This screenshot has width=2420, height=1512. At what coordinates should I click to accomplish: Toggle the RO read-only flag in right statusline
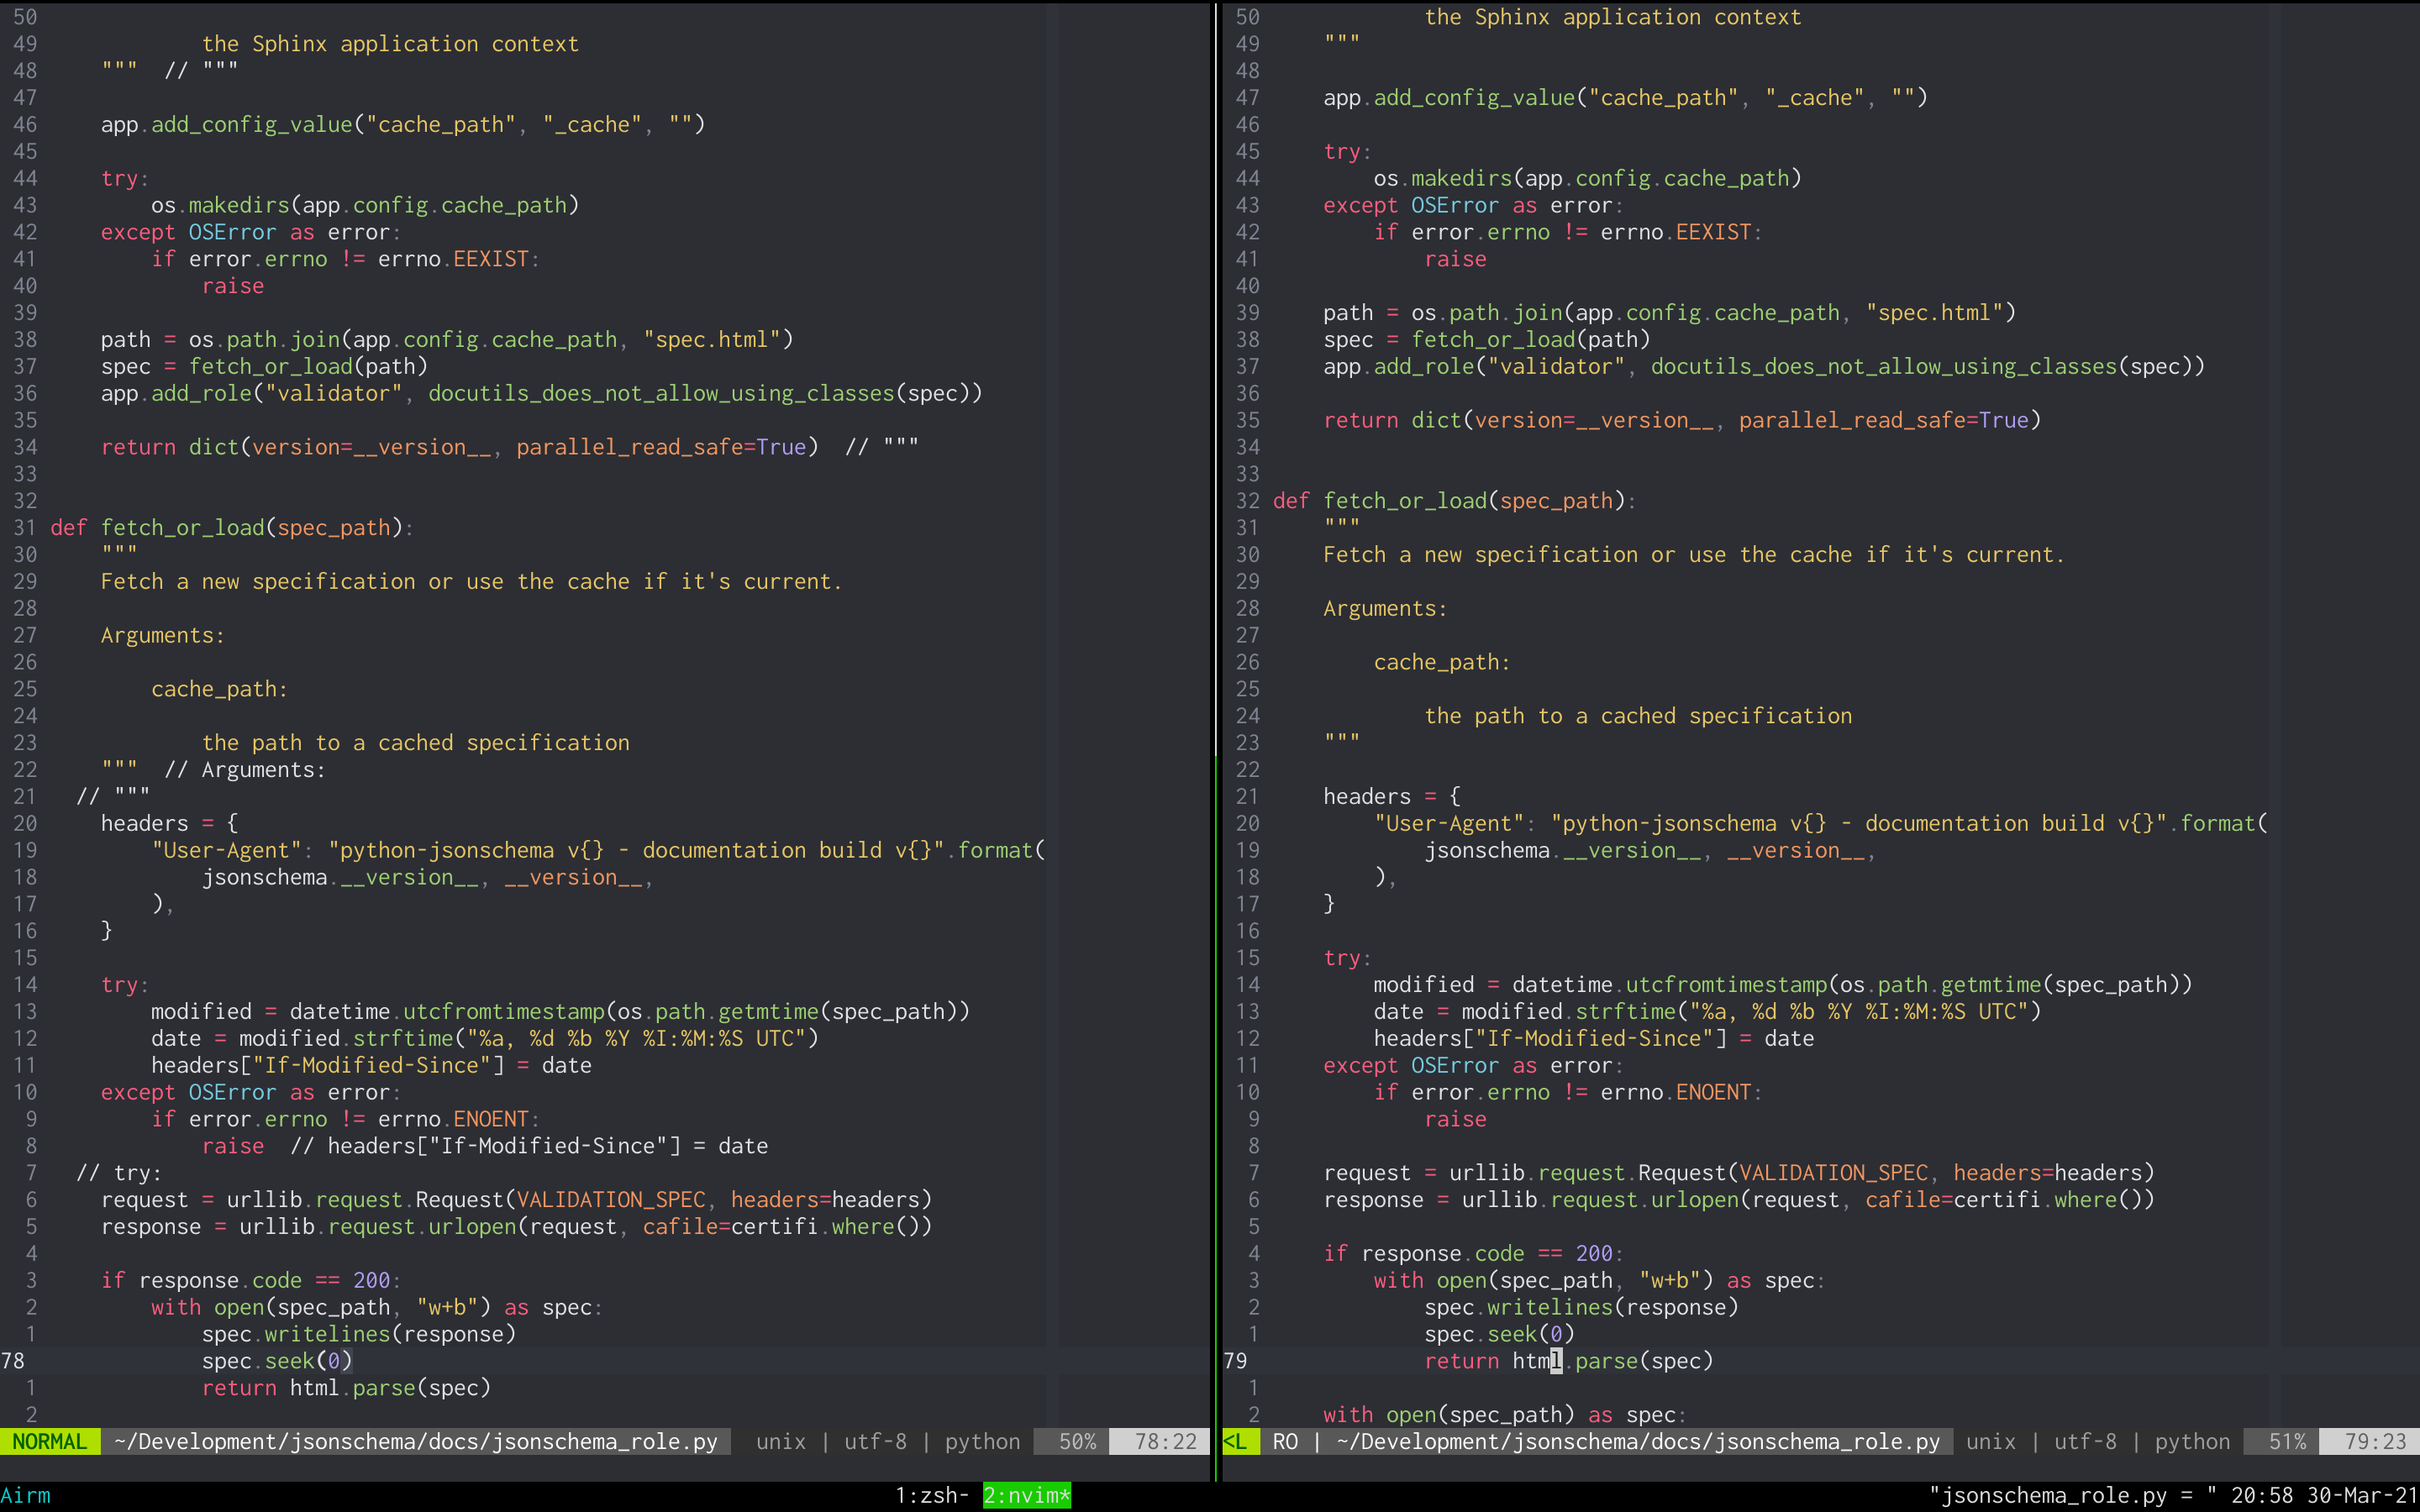click(1286, 1441)
